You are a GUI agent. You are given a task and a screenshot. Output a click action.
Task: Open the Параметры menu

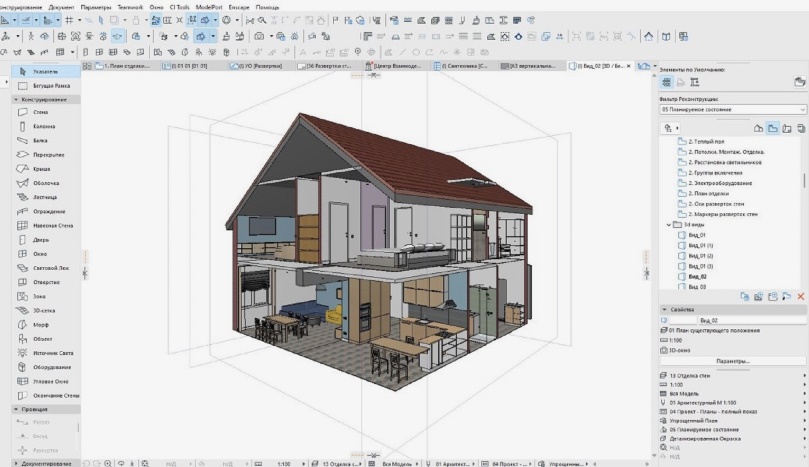tap(96, 7)
